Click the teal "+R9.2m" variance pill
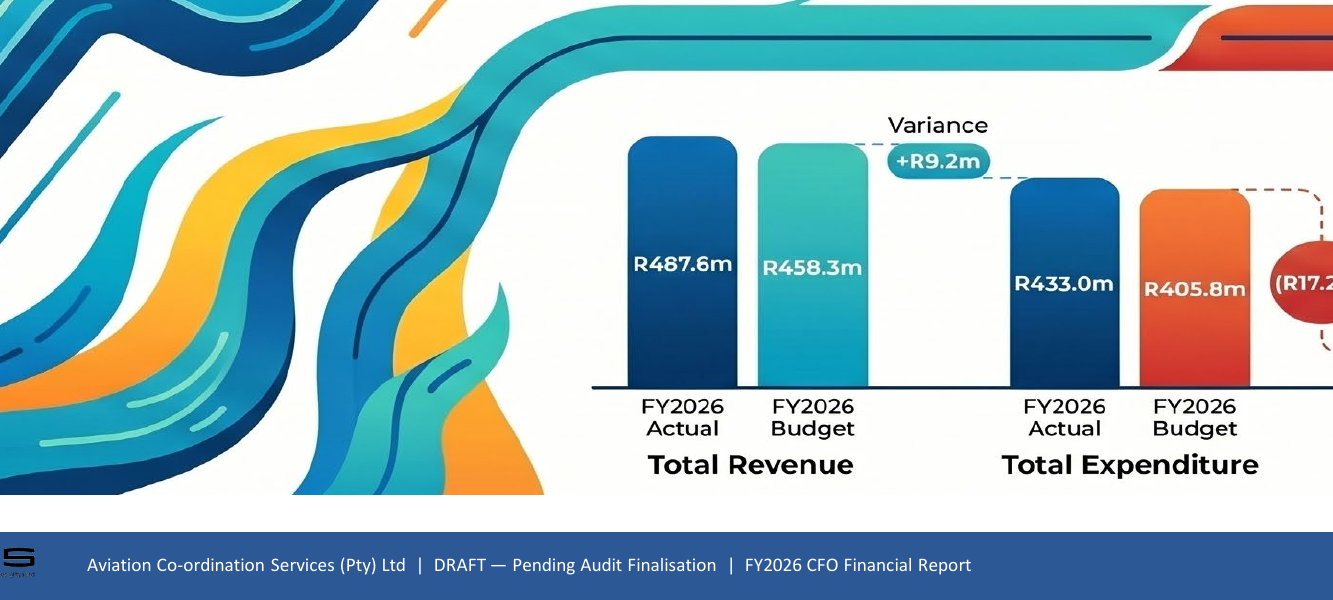The width and height of the screenshot is (1333, 600). tap(939, 161)
